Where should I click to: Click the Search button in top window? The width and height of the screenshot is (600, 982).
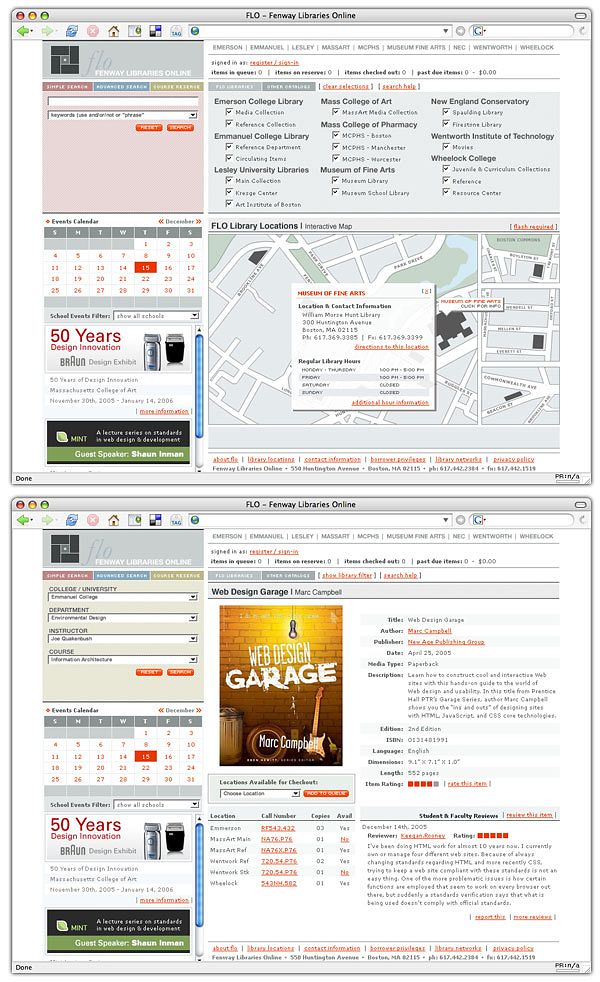pos(180,128)
